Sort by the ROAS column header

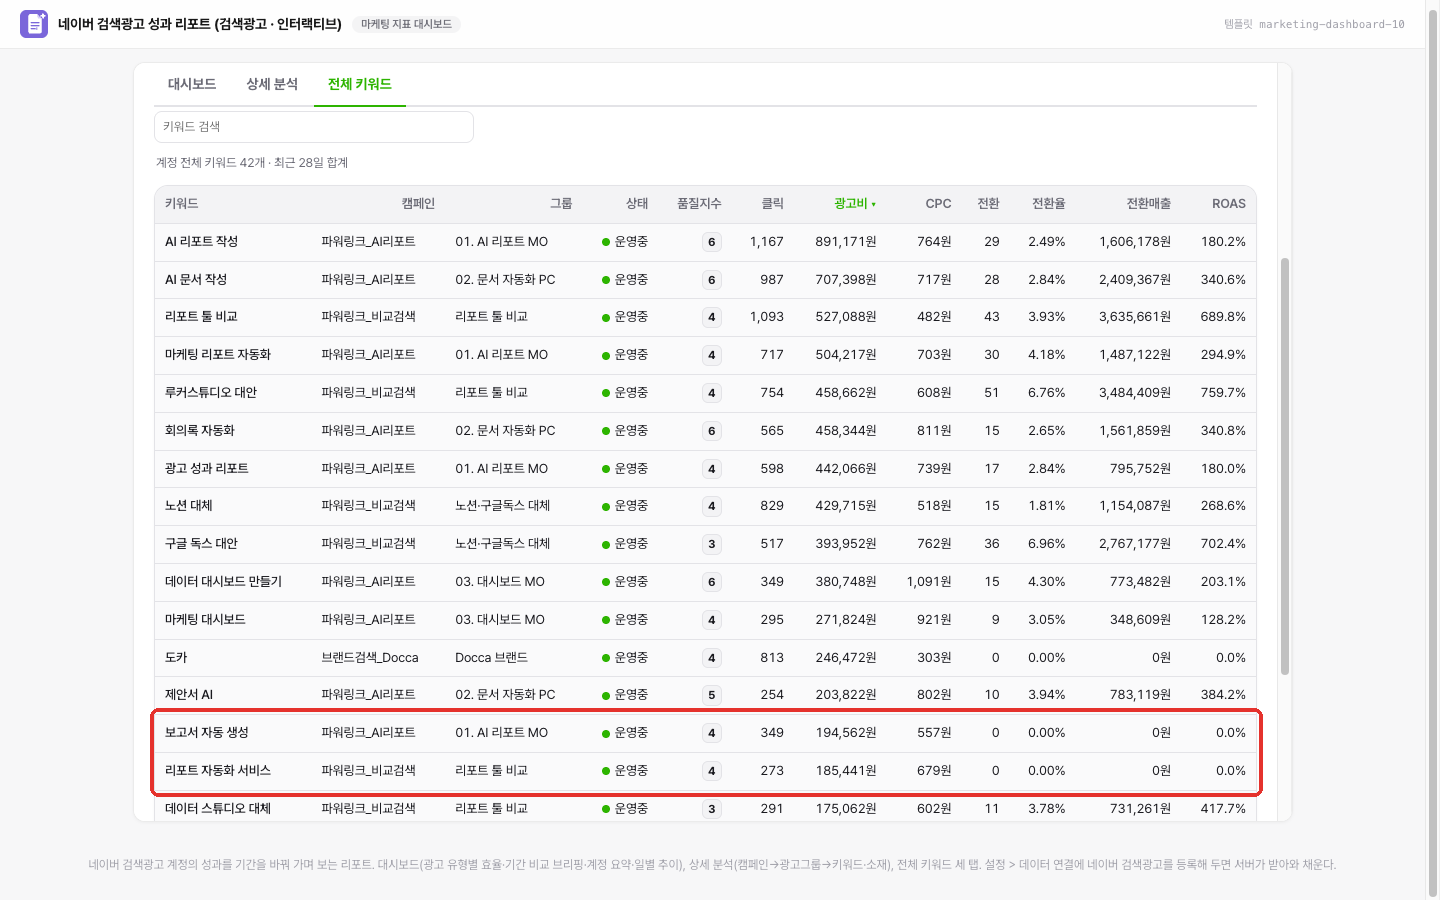[x=1229, y=204]
